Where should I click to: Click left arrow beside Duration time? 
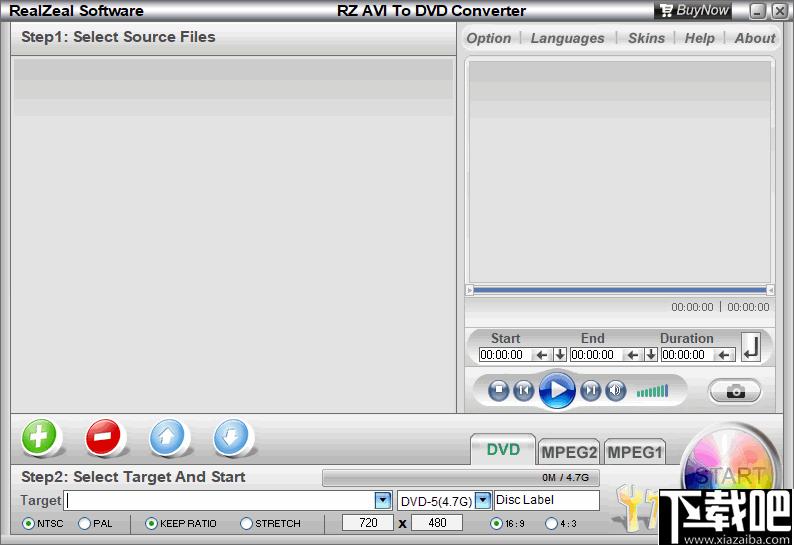(724, 355)
